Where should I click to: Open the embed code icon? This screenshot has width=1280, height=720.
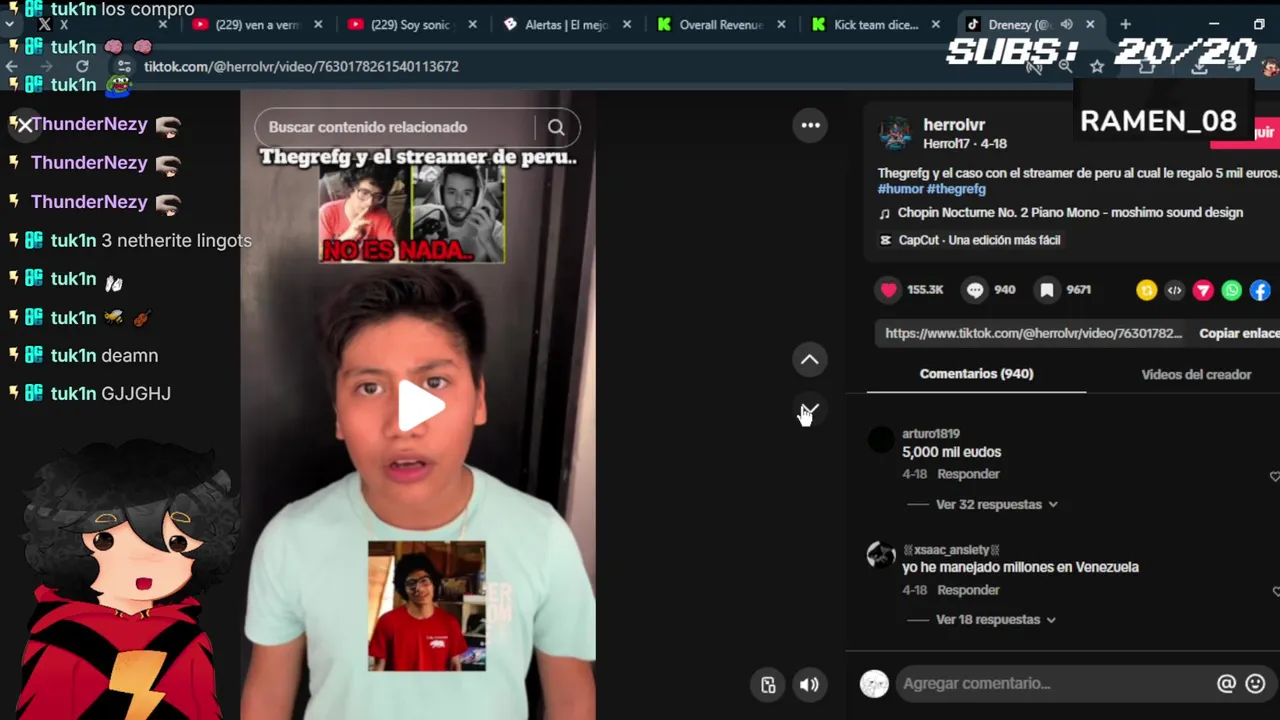[x=1175, y=290]
